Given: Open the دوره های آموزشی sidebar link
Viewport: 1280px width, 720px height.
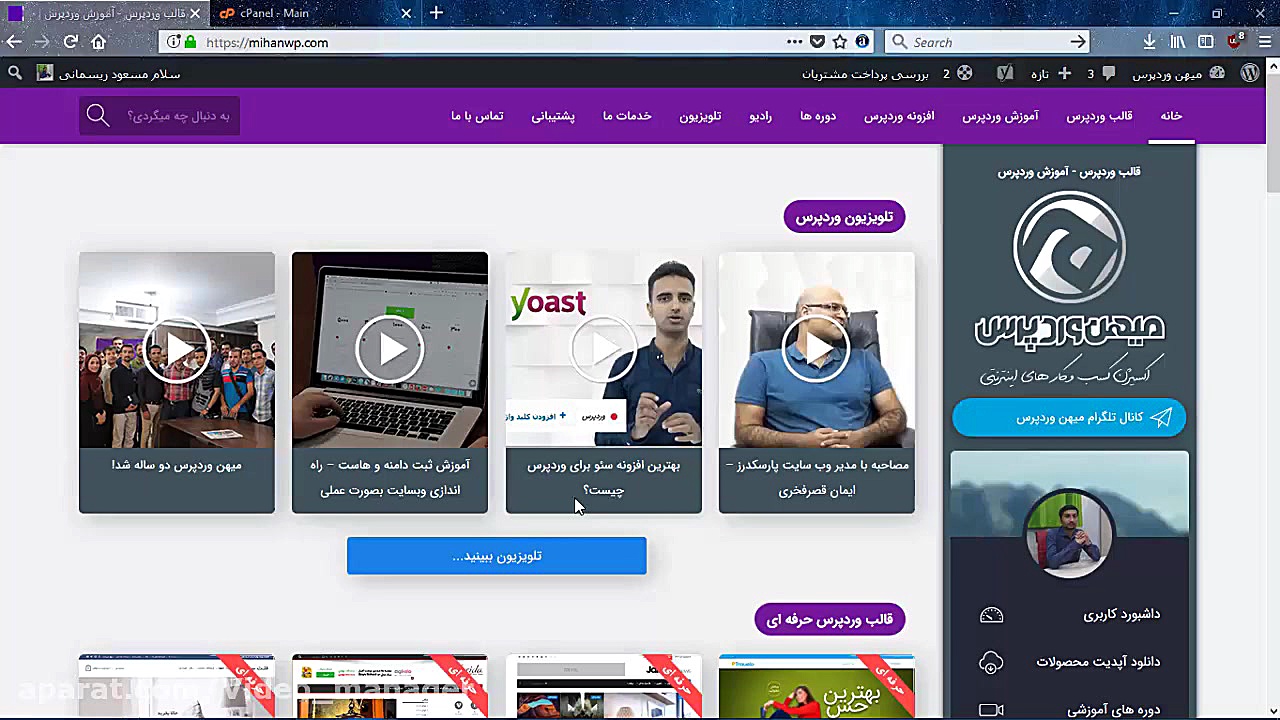Looking at the screenshot, I should point(1114,710).
